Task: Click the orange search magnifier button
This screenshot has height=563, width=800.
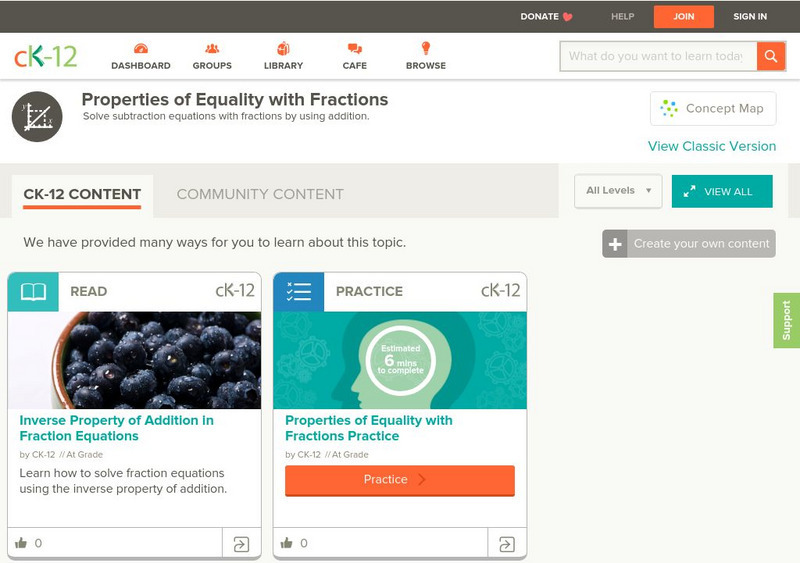Action: tap(771, 56)
